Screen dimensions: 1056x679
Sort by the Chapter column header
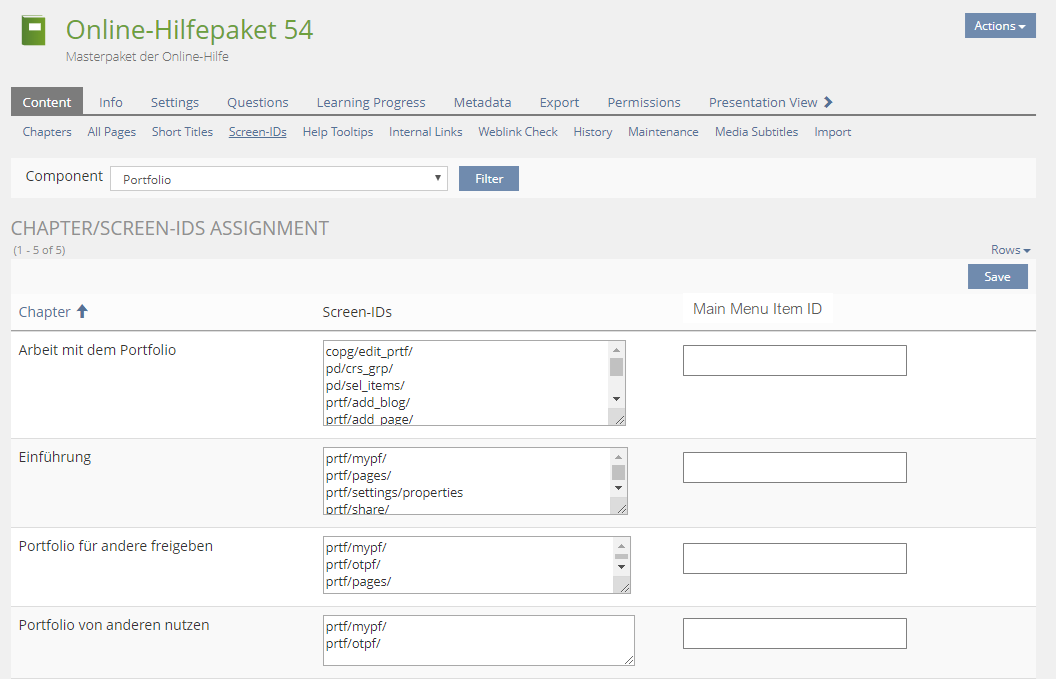click(45, 312)
